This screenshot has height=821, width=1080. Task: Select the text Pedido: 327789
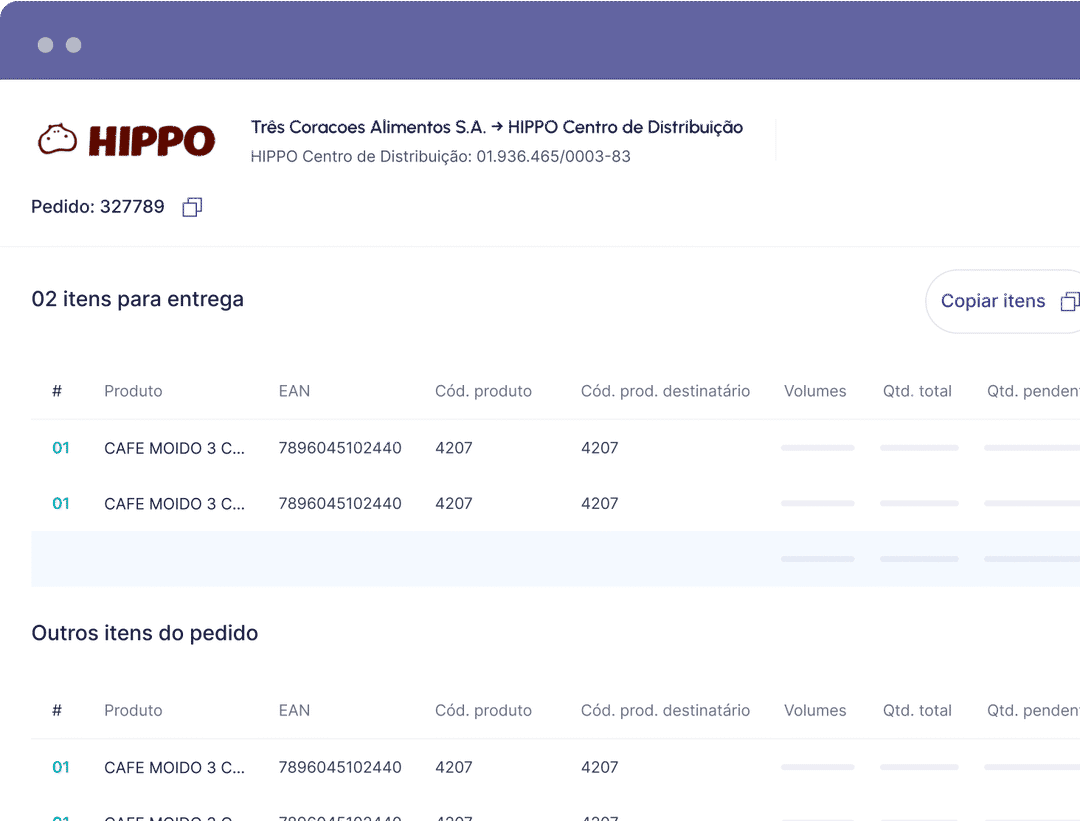(x=98, y=207)
